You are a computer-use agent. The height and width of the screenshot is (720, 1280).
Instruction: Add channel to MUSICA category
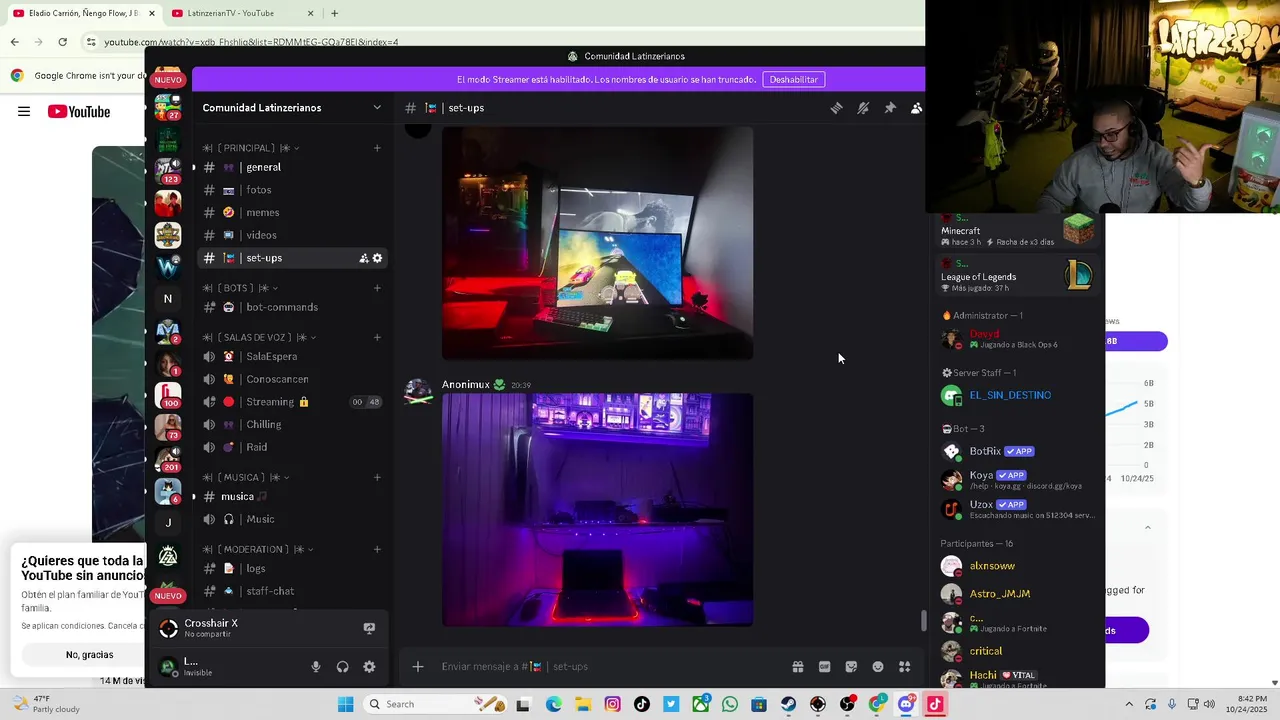[x=377, y=477]
